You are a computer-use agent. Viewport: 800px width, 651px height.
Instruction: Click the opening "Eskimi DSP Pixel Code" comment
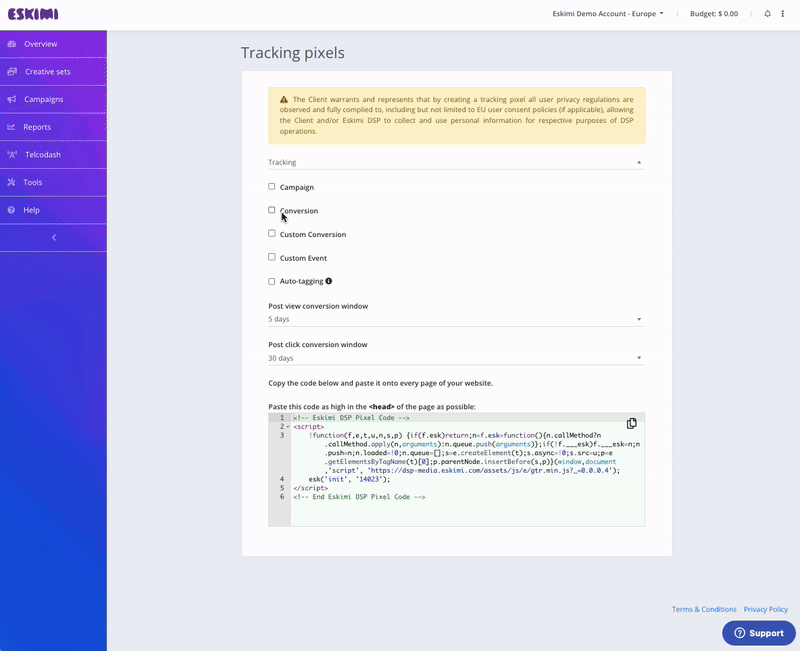click(x=352, y=418)
